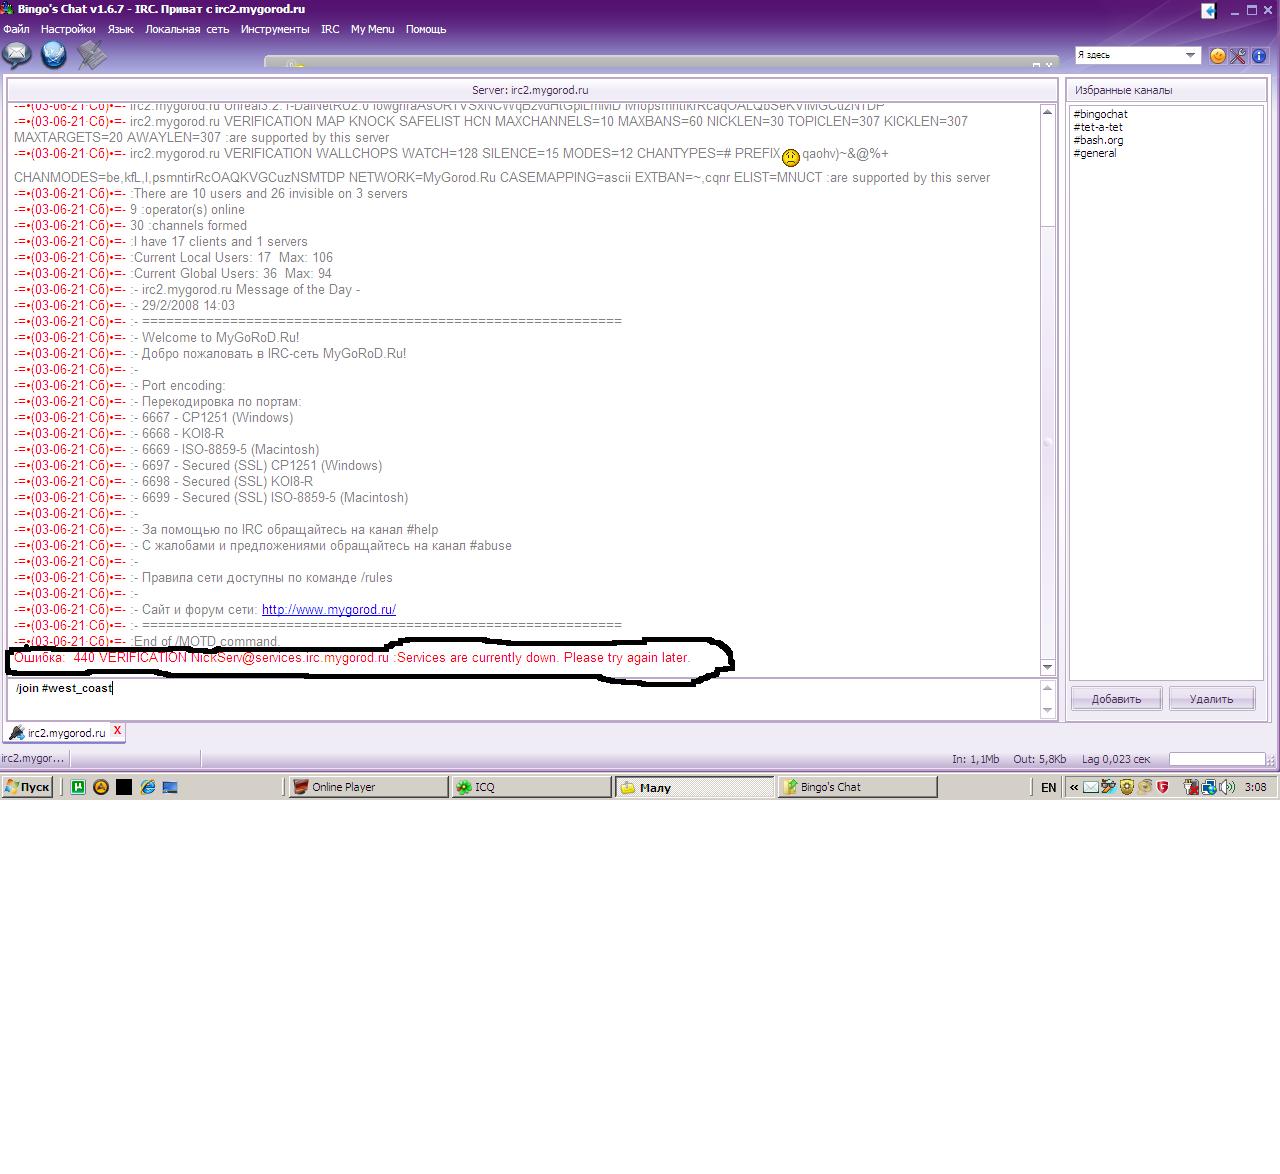Viewport: 1280px width, 1174px height.
Task: Open the IRC menu
Action: pos(330,29)
